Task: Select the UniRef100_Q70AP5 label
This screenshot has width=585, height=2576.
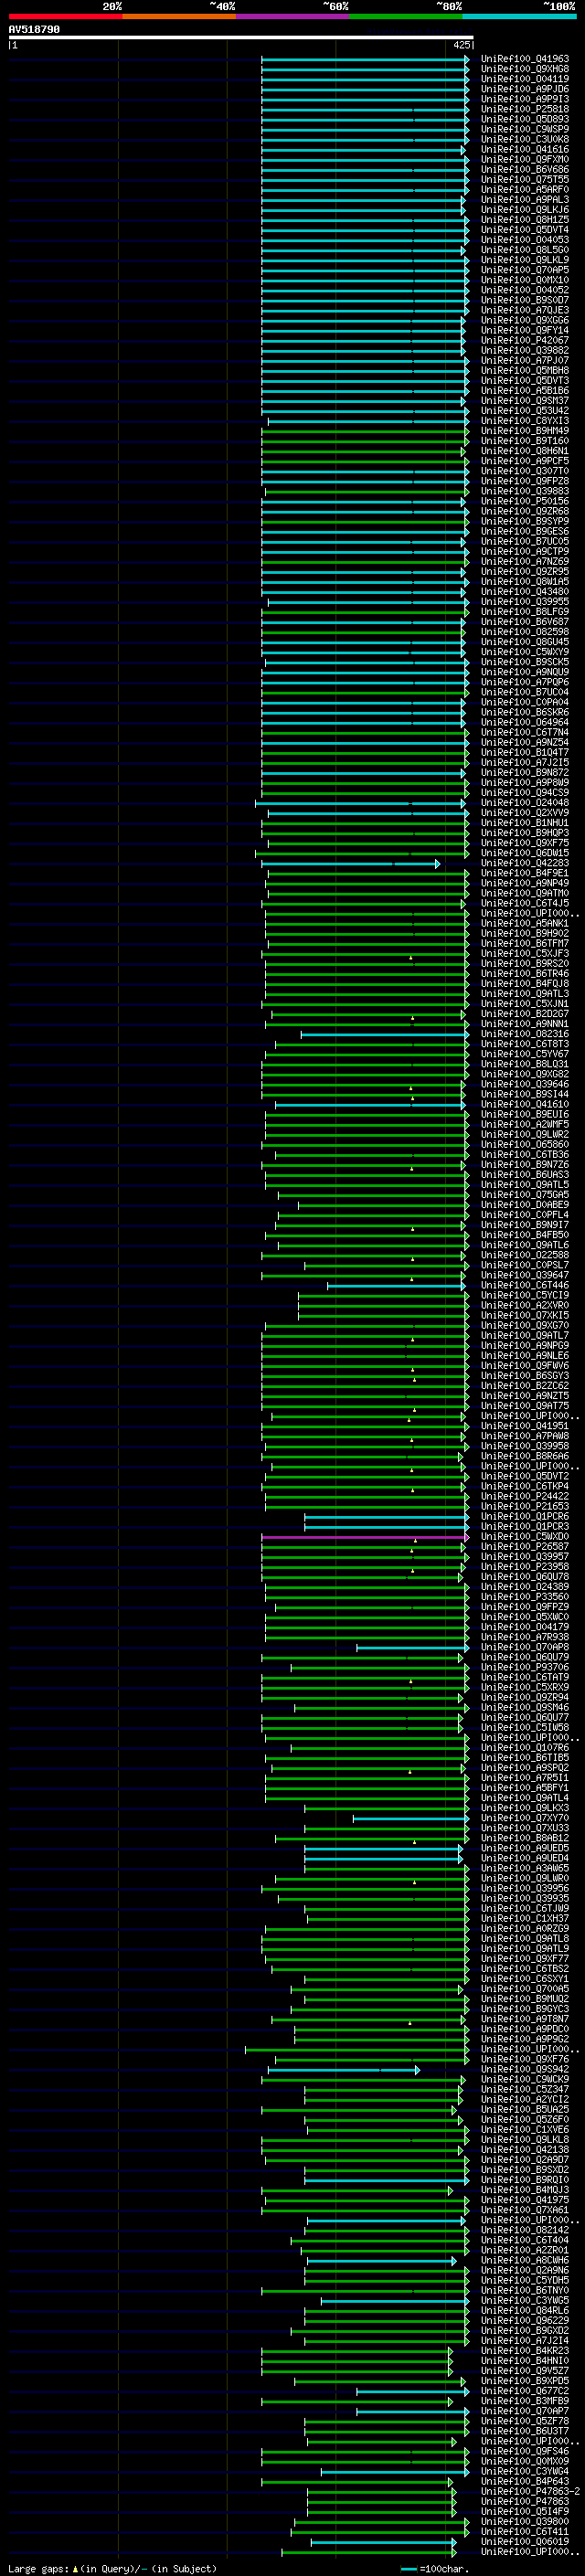Action: (x=525, y=270)
